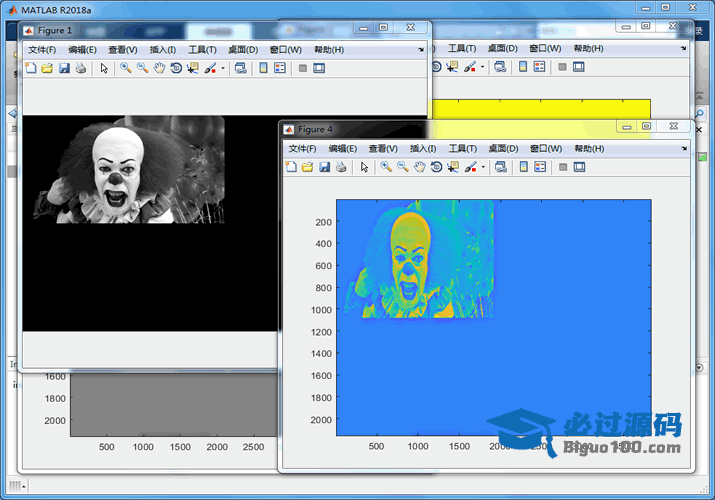Image resolution: width=715 pixels, height=500 pixels.
Task: Insert Colorbar icon in Figure 1 toolbar
Action: 263,68
